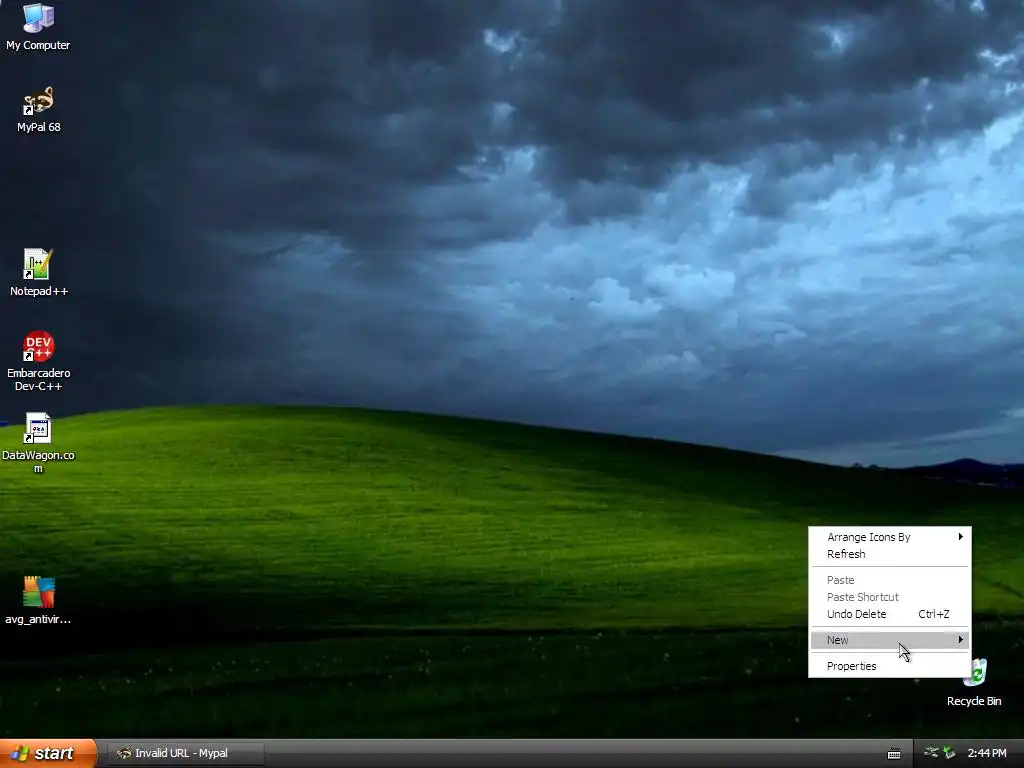Click the Mypal icon in taskbar button
Image resolution: width=1024 pixels, height=768 pixels.
click(123, 753)
